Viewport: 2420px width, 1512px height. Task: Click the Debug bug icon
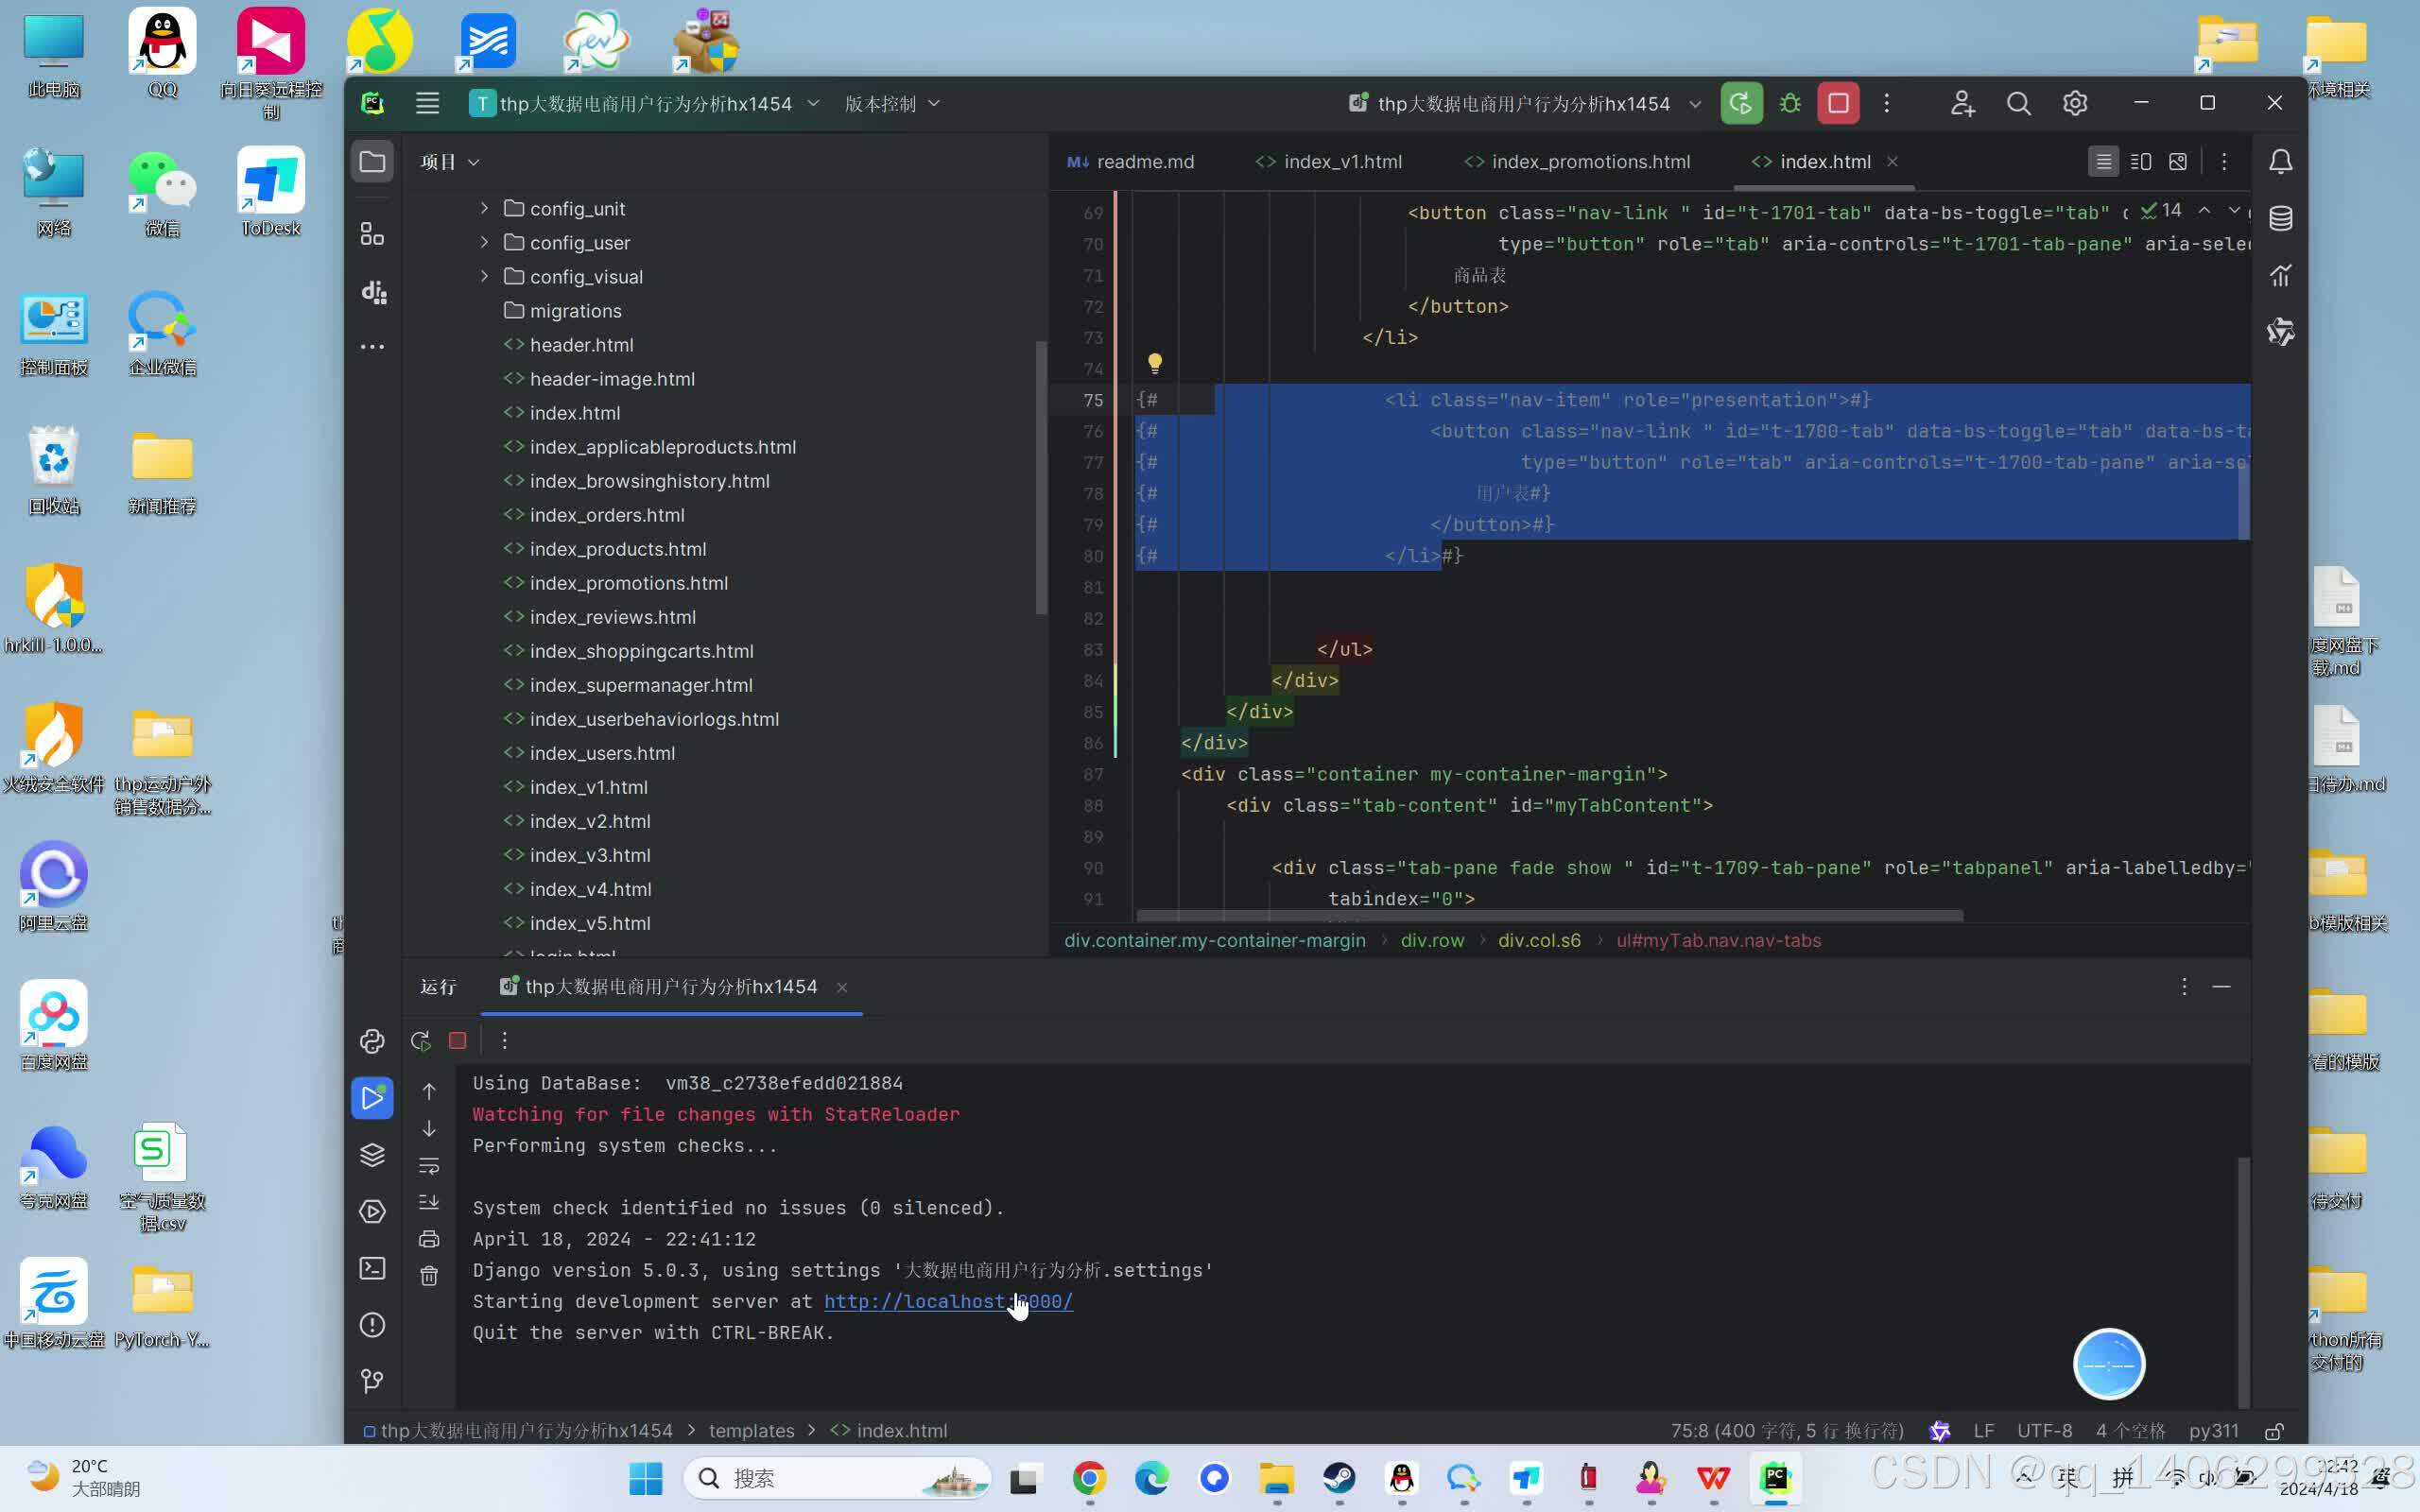point(1790,103)
